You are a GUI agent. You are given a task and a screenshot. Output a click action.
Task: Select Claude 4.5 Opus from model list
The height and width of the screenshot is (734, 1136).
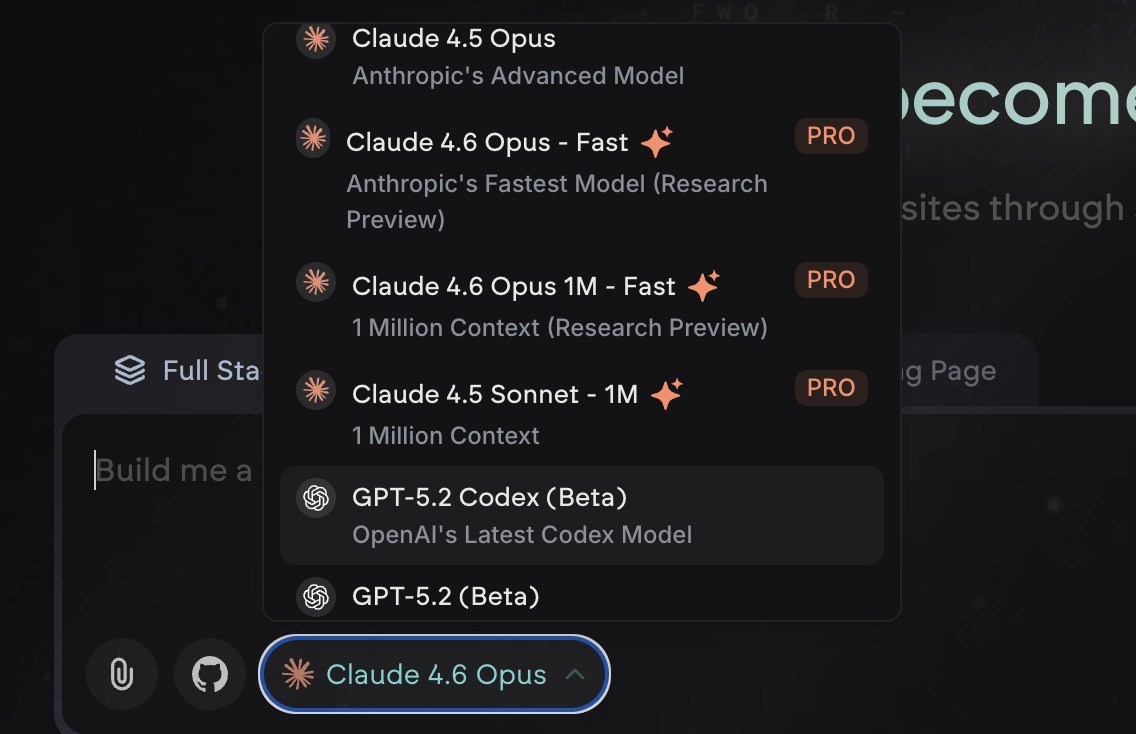454,40
